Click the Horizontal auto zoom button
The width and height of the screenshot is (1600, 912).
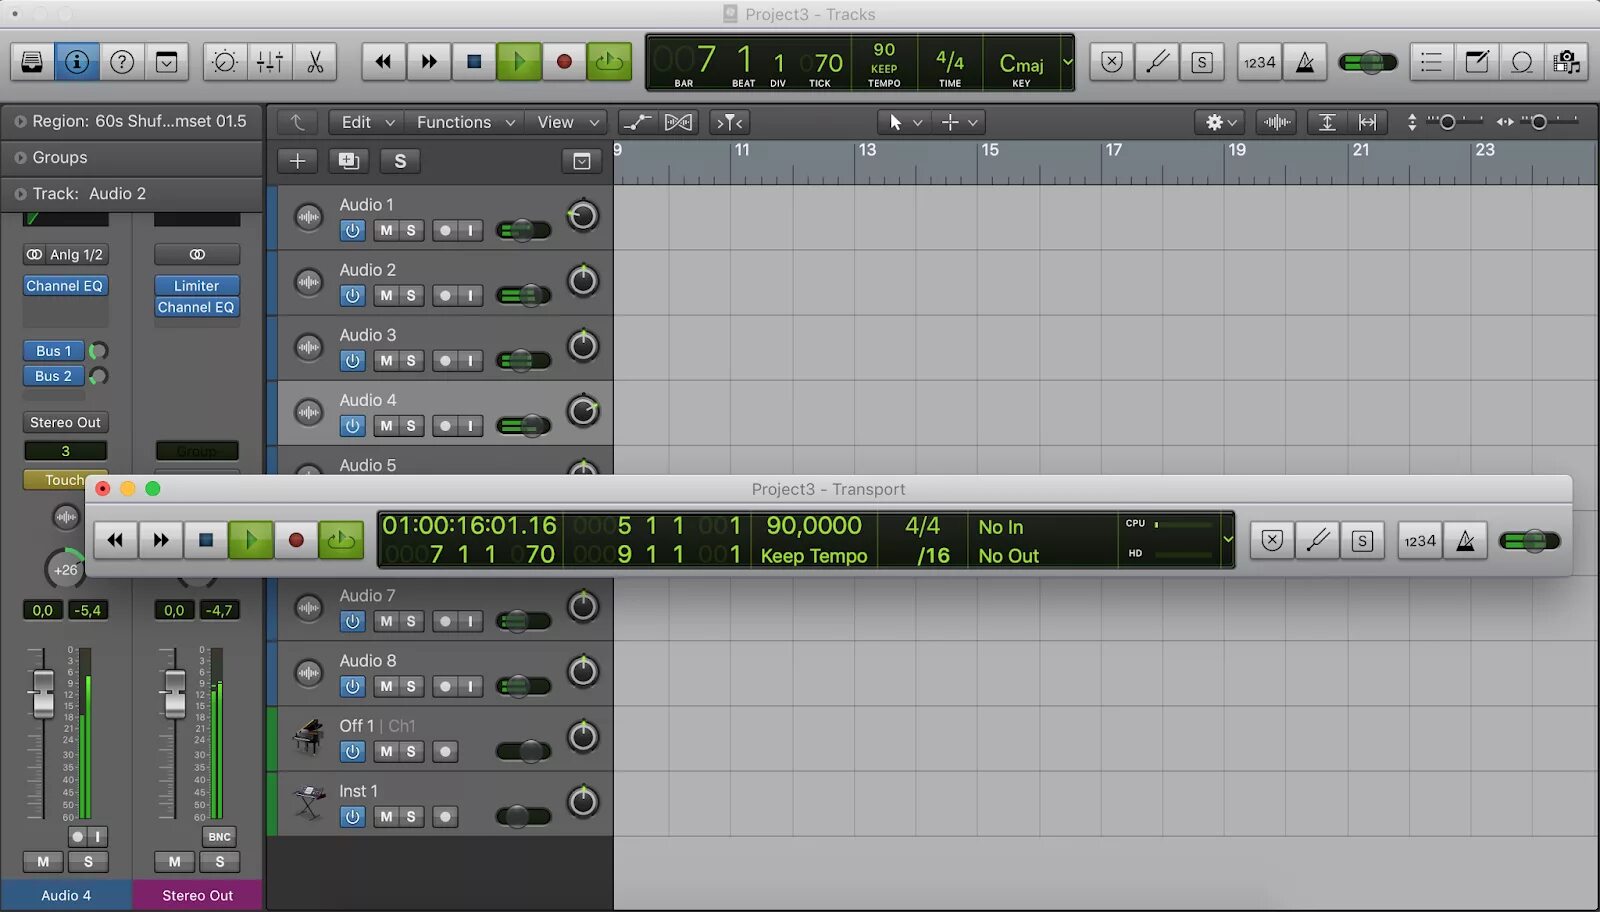(x=1367, y=122)
